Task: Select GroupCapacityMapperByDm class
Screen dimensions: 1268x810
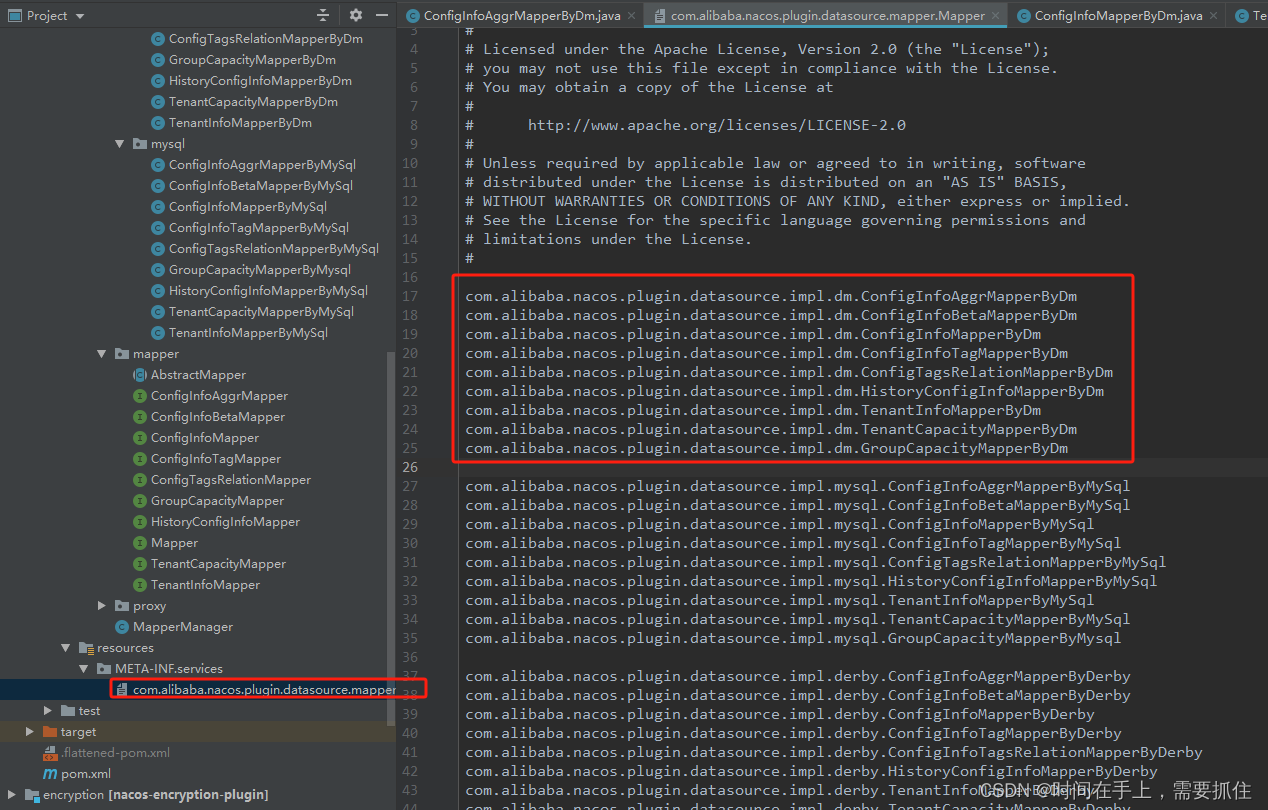Action: pos(252,60)
